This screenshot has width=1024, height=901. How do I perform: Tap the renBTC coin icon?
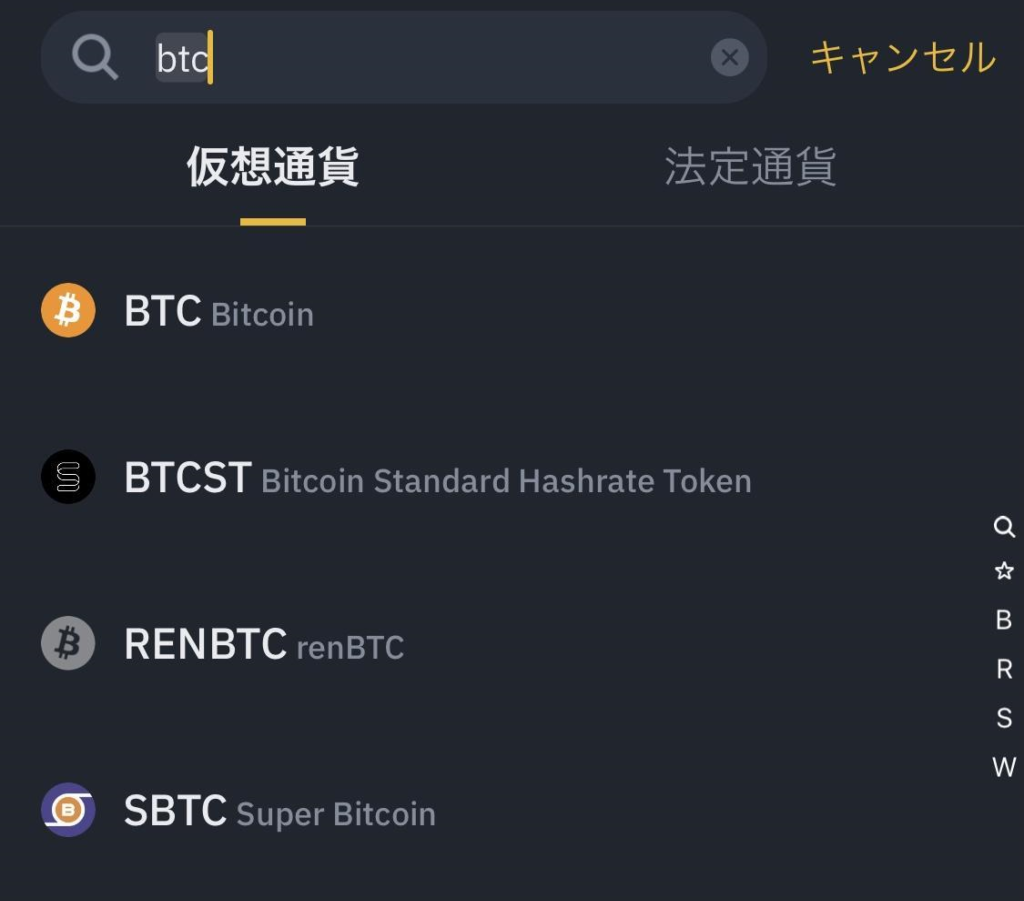click(x=67, y=644)
